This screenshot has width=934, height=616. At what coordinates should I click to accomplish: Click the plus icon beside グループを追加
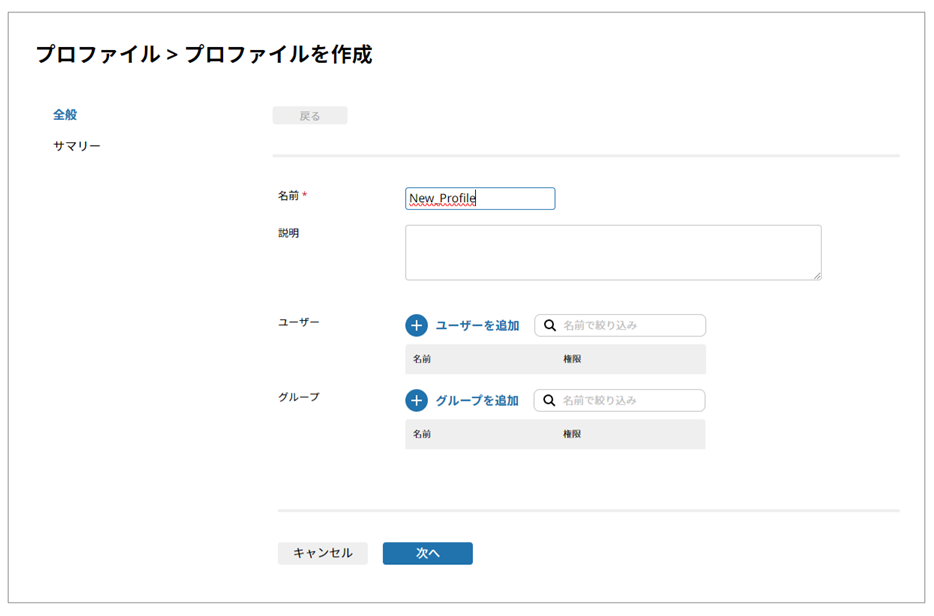(x=416, y=401)
